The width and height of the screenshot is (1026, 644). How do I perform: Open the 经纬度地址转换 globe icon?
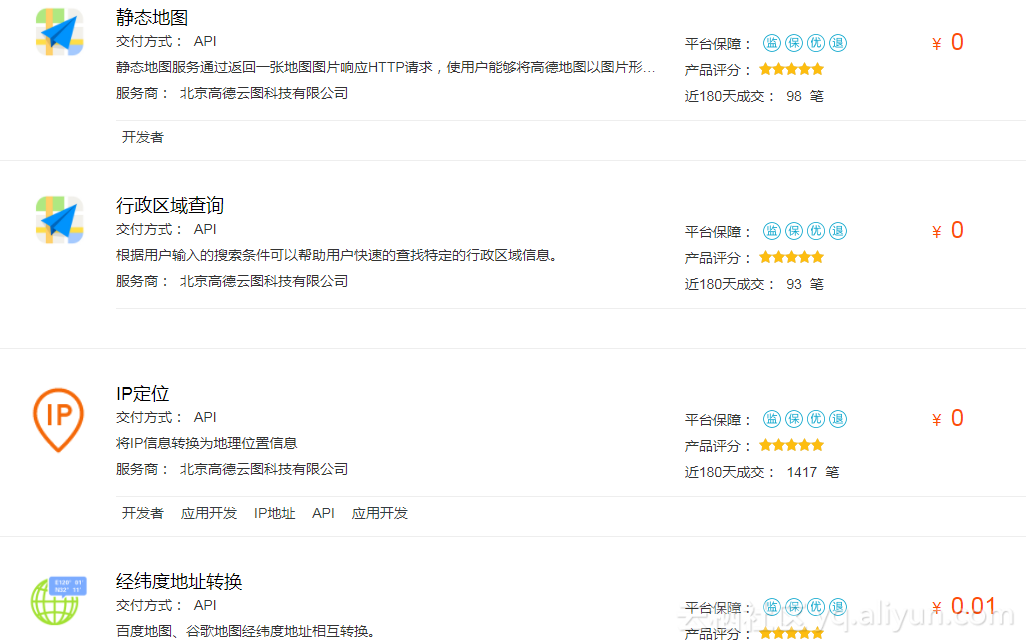58,600
